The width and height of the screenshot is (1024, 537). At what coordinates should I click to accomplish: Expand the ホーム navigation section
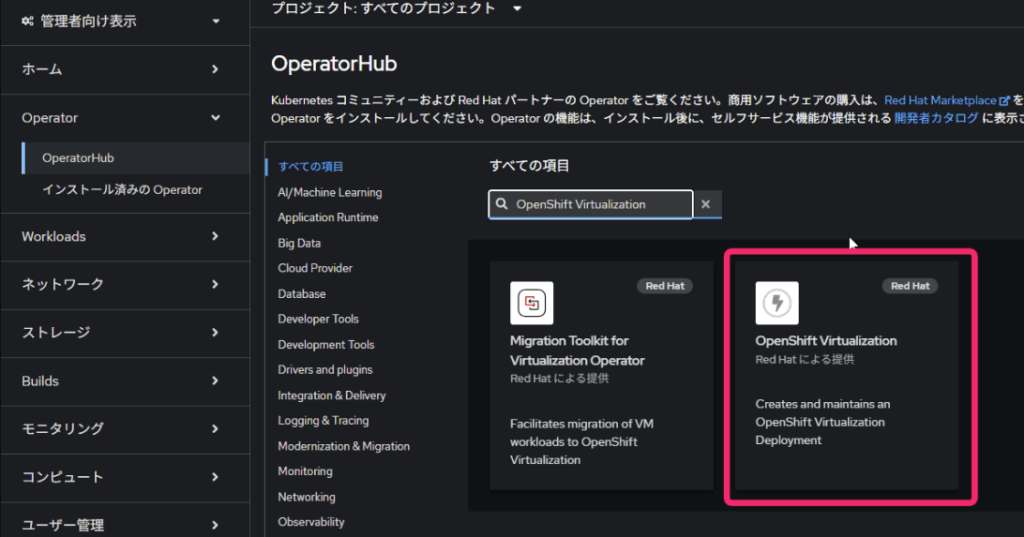pyautogui.click(x=125, y=69)
